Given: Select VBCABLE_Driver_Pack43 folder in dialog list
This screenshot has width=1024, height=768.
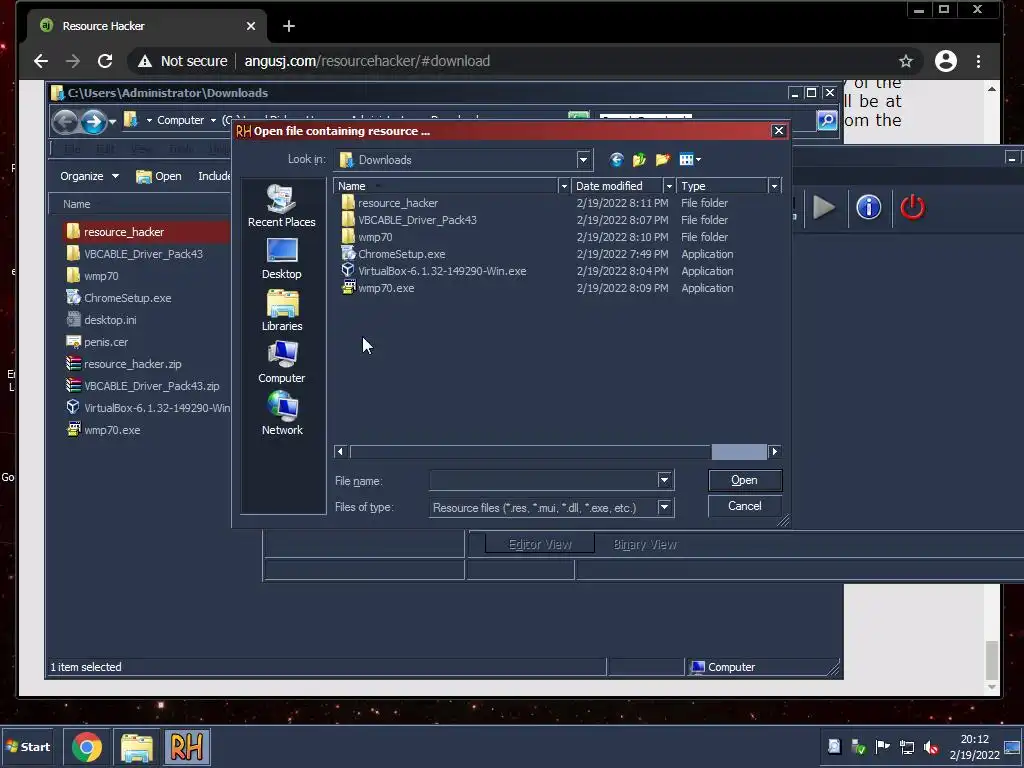Looking at the screenshot, I should pyautogui.click(x=417, y=220).
